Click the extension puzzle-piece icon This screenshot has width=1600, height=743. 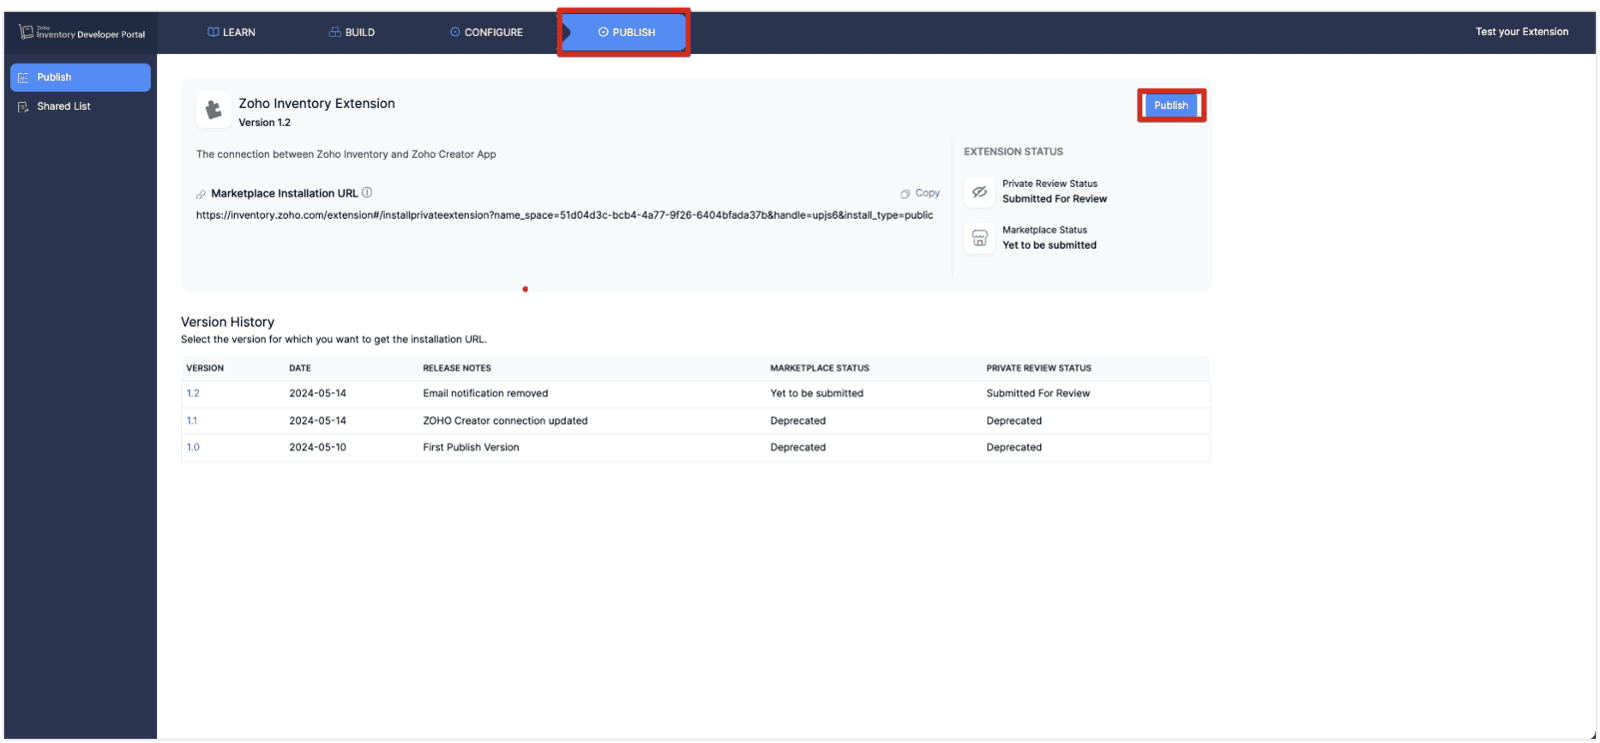[213, 111]
